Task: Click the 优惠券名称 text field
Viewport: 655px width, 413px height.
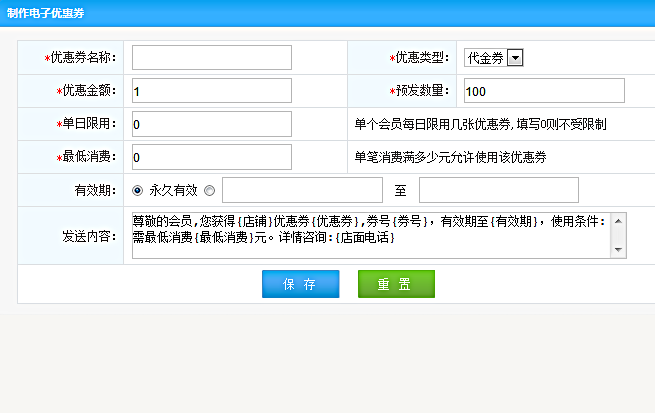Action: click(211, 58)
